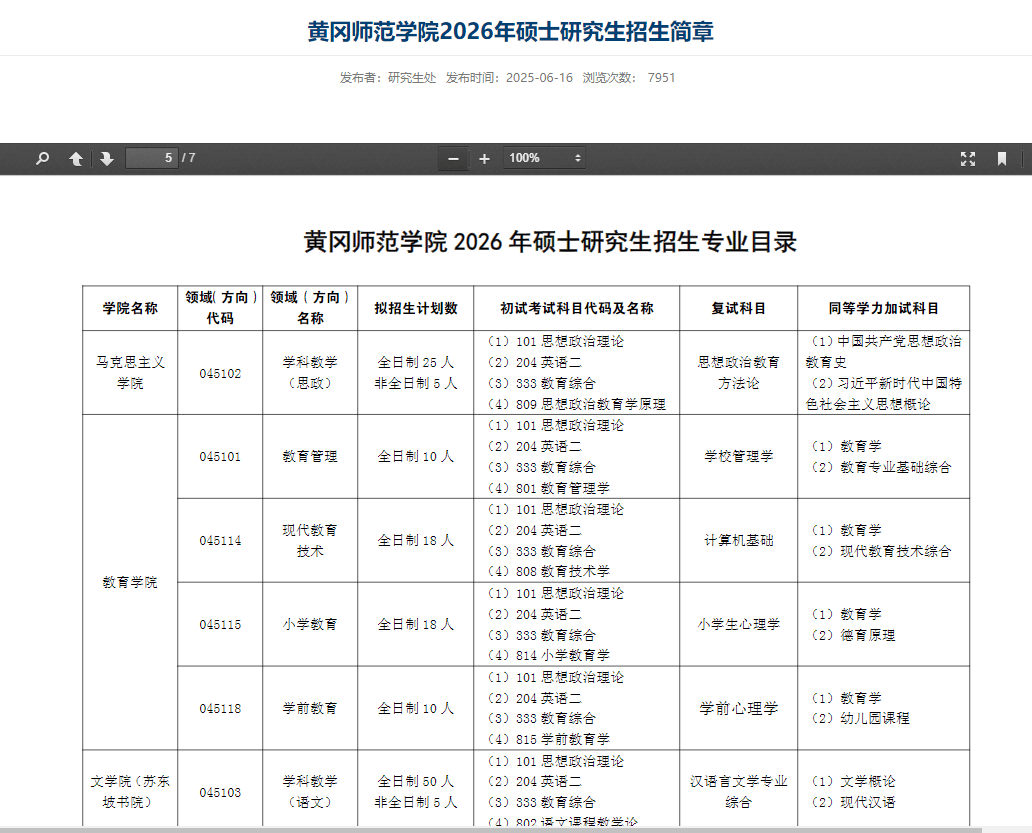Screen dimensions: 1032x833
Task: Zoom out with the minus button
Action: [x=453, y=159]
